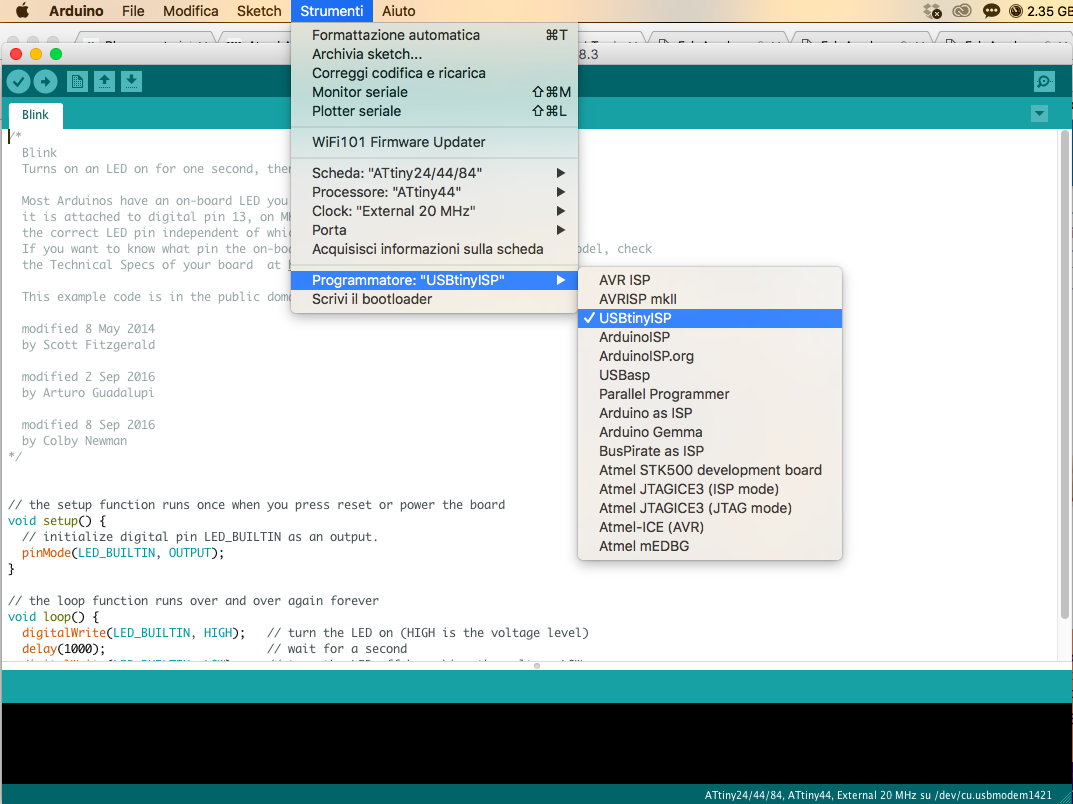Screen dimensions: 1073x804
Task: Click Correggi codifica e ricarica
Action: tap(435, 73)
